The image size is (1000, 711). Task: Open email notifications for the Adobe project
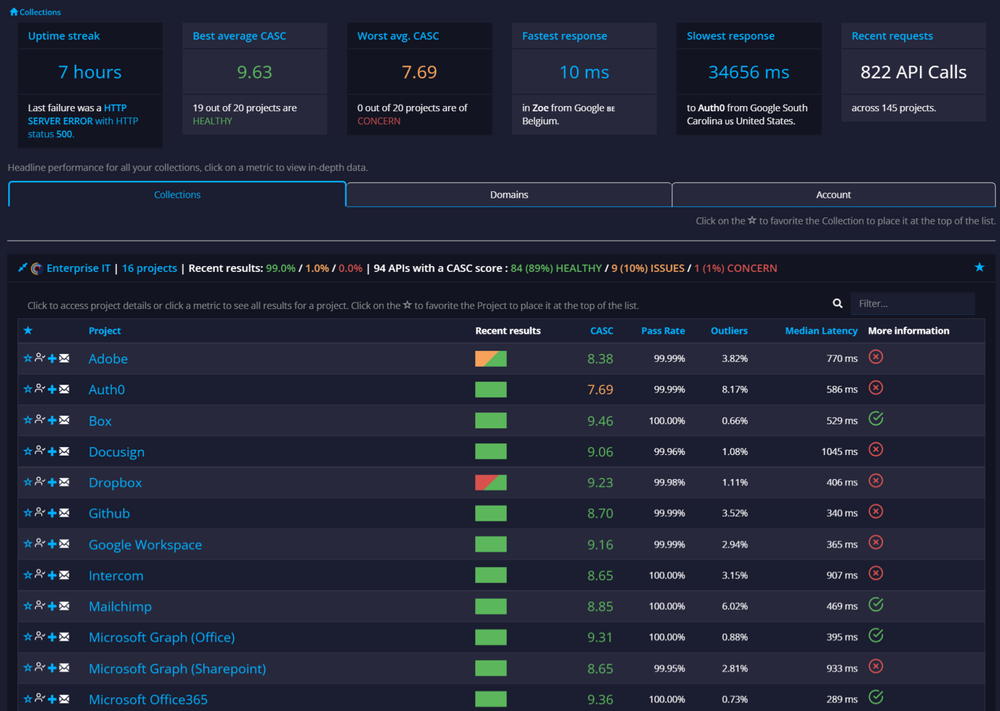[64, 358]
